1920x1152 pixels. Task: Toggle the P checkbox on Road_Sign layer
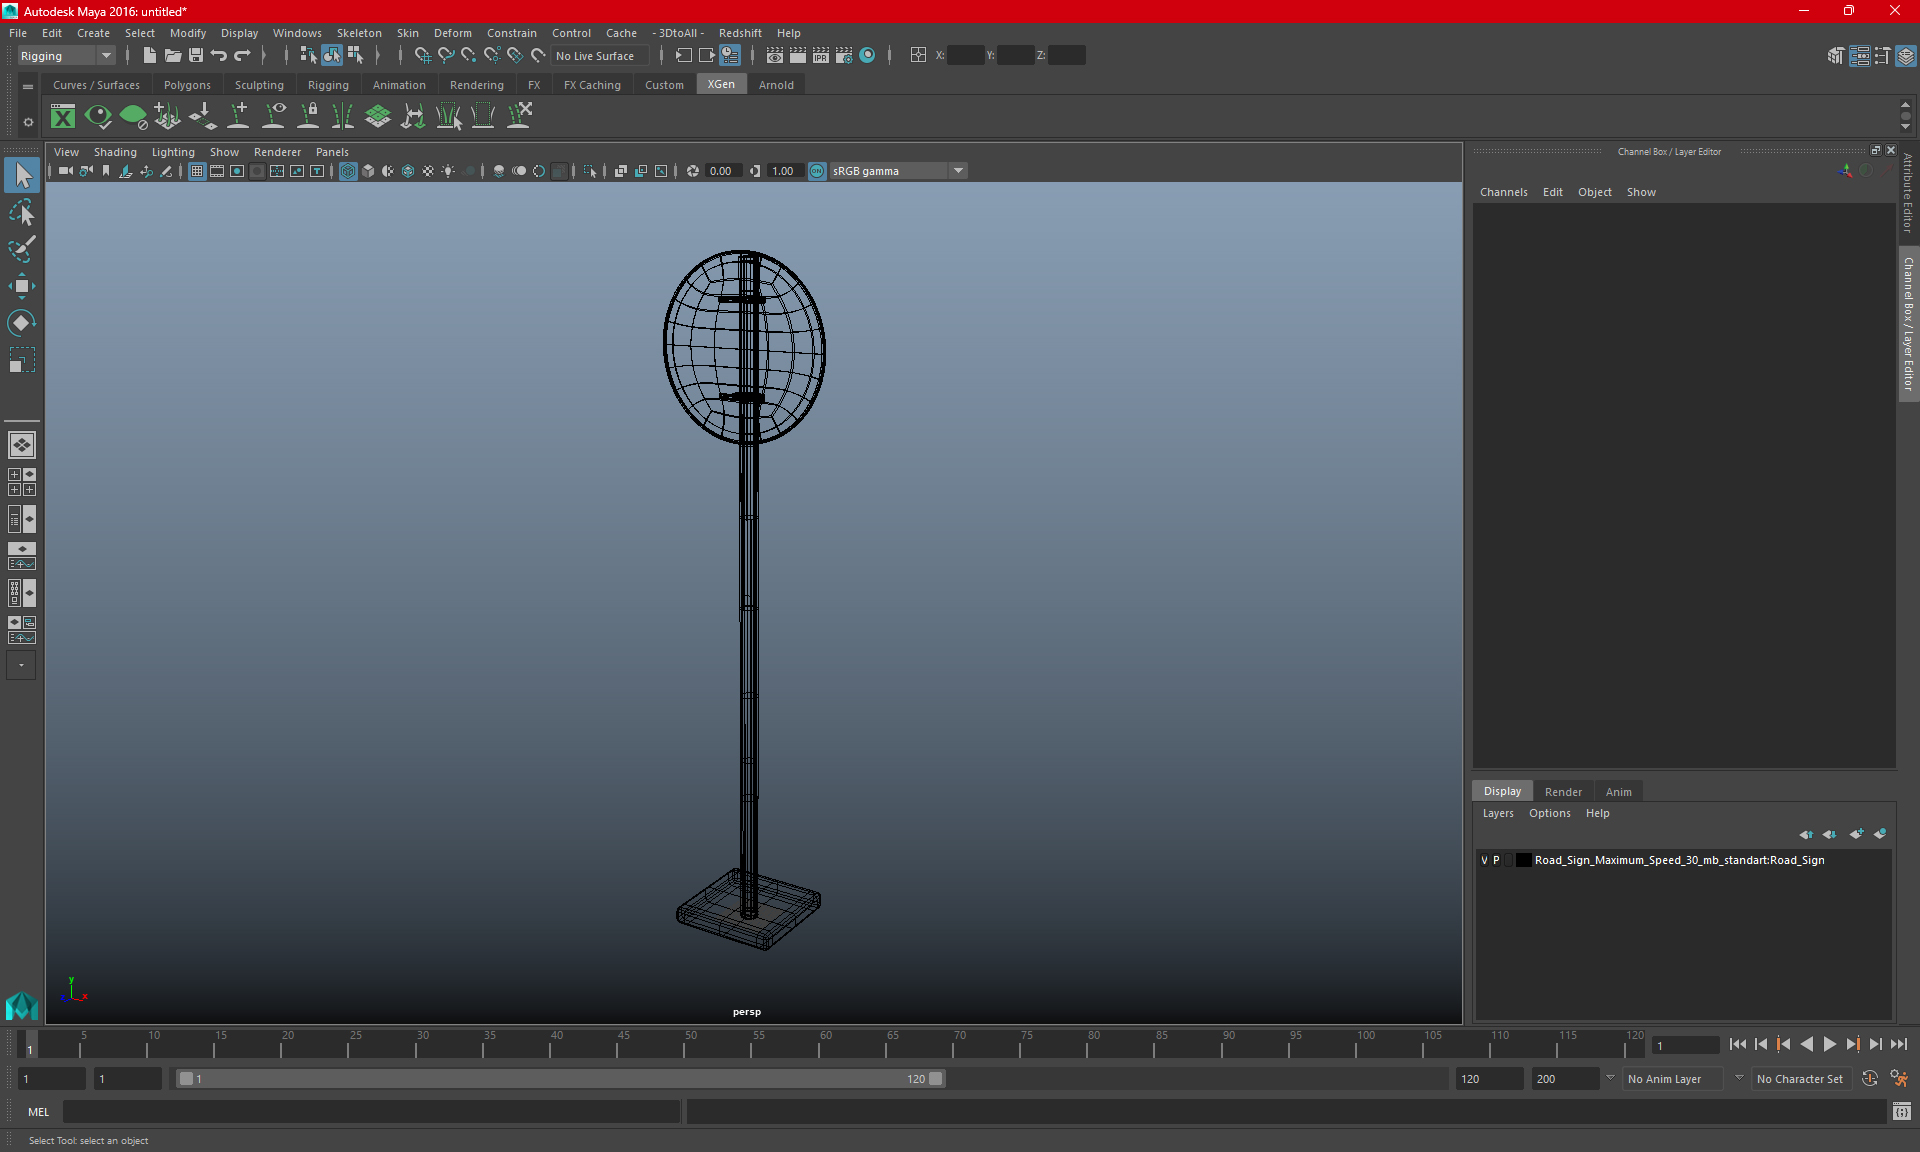click(x=1499, y=860)
